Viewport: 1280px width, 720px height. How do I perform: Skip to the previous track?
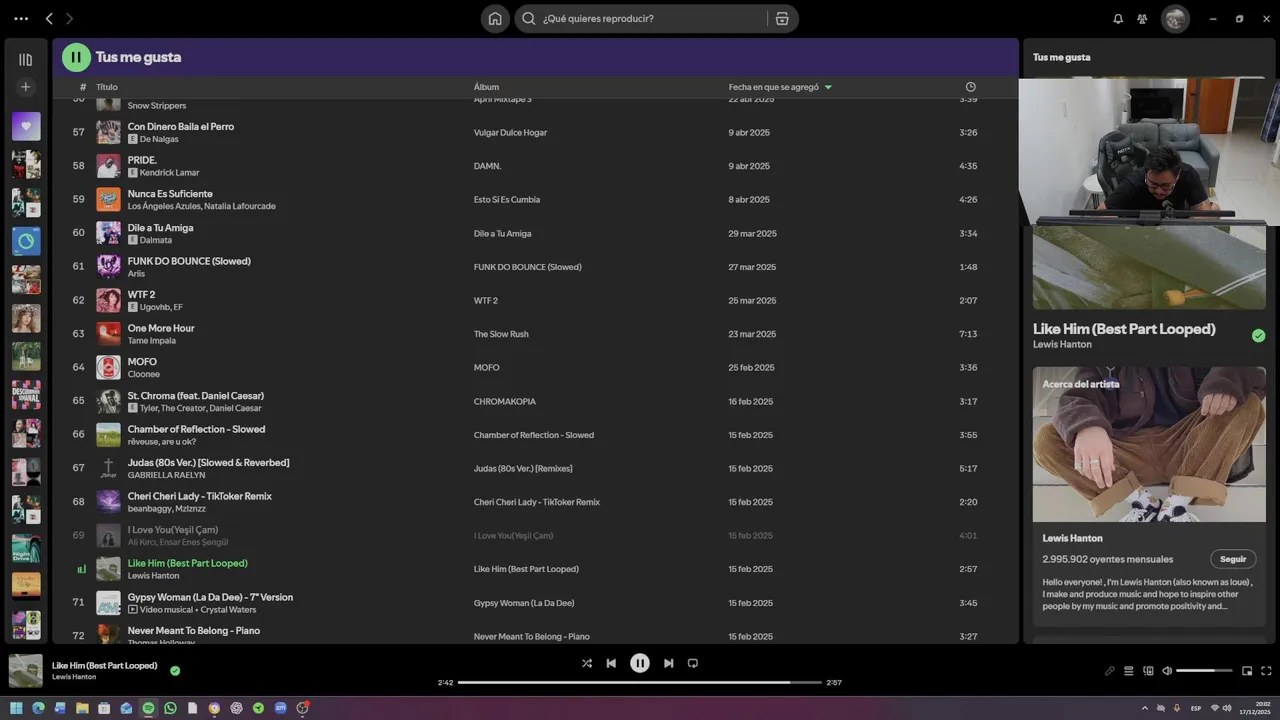pyautogui.click(x=611, y=663)
